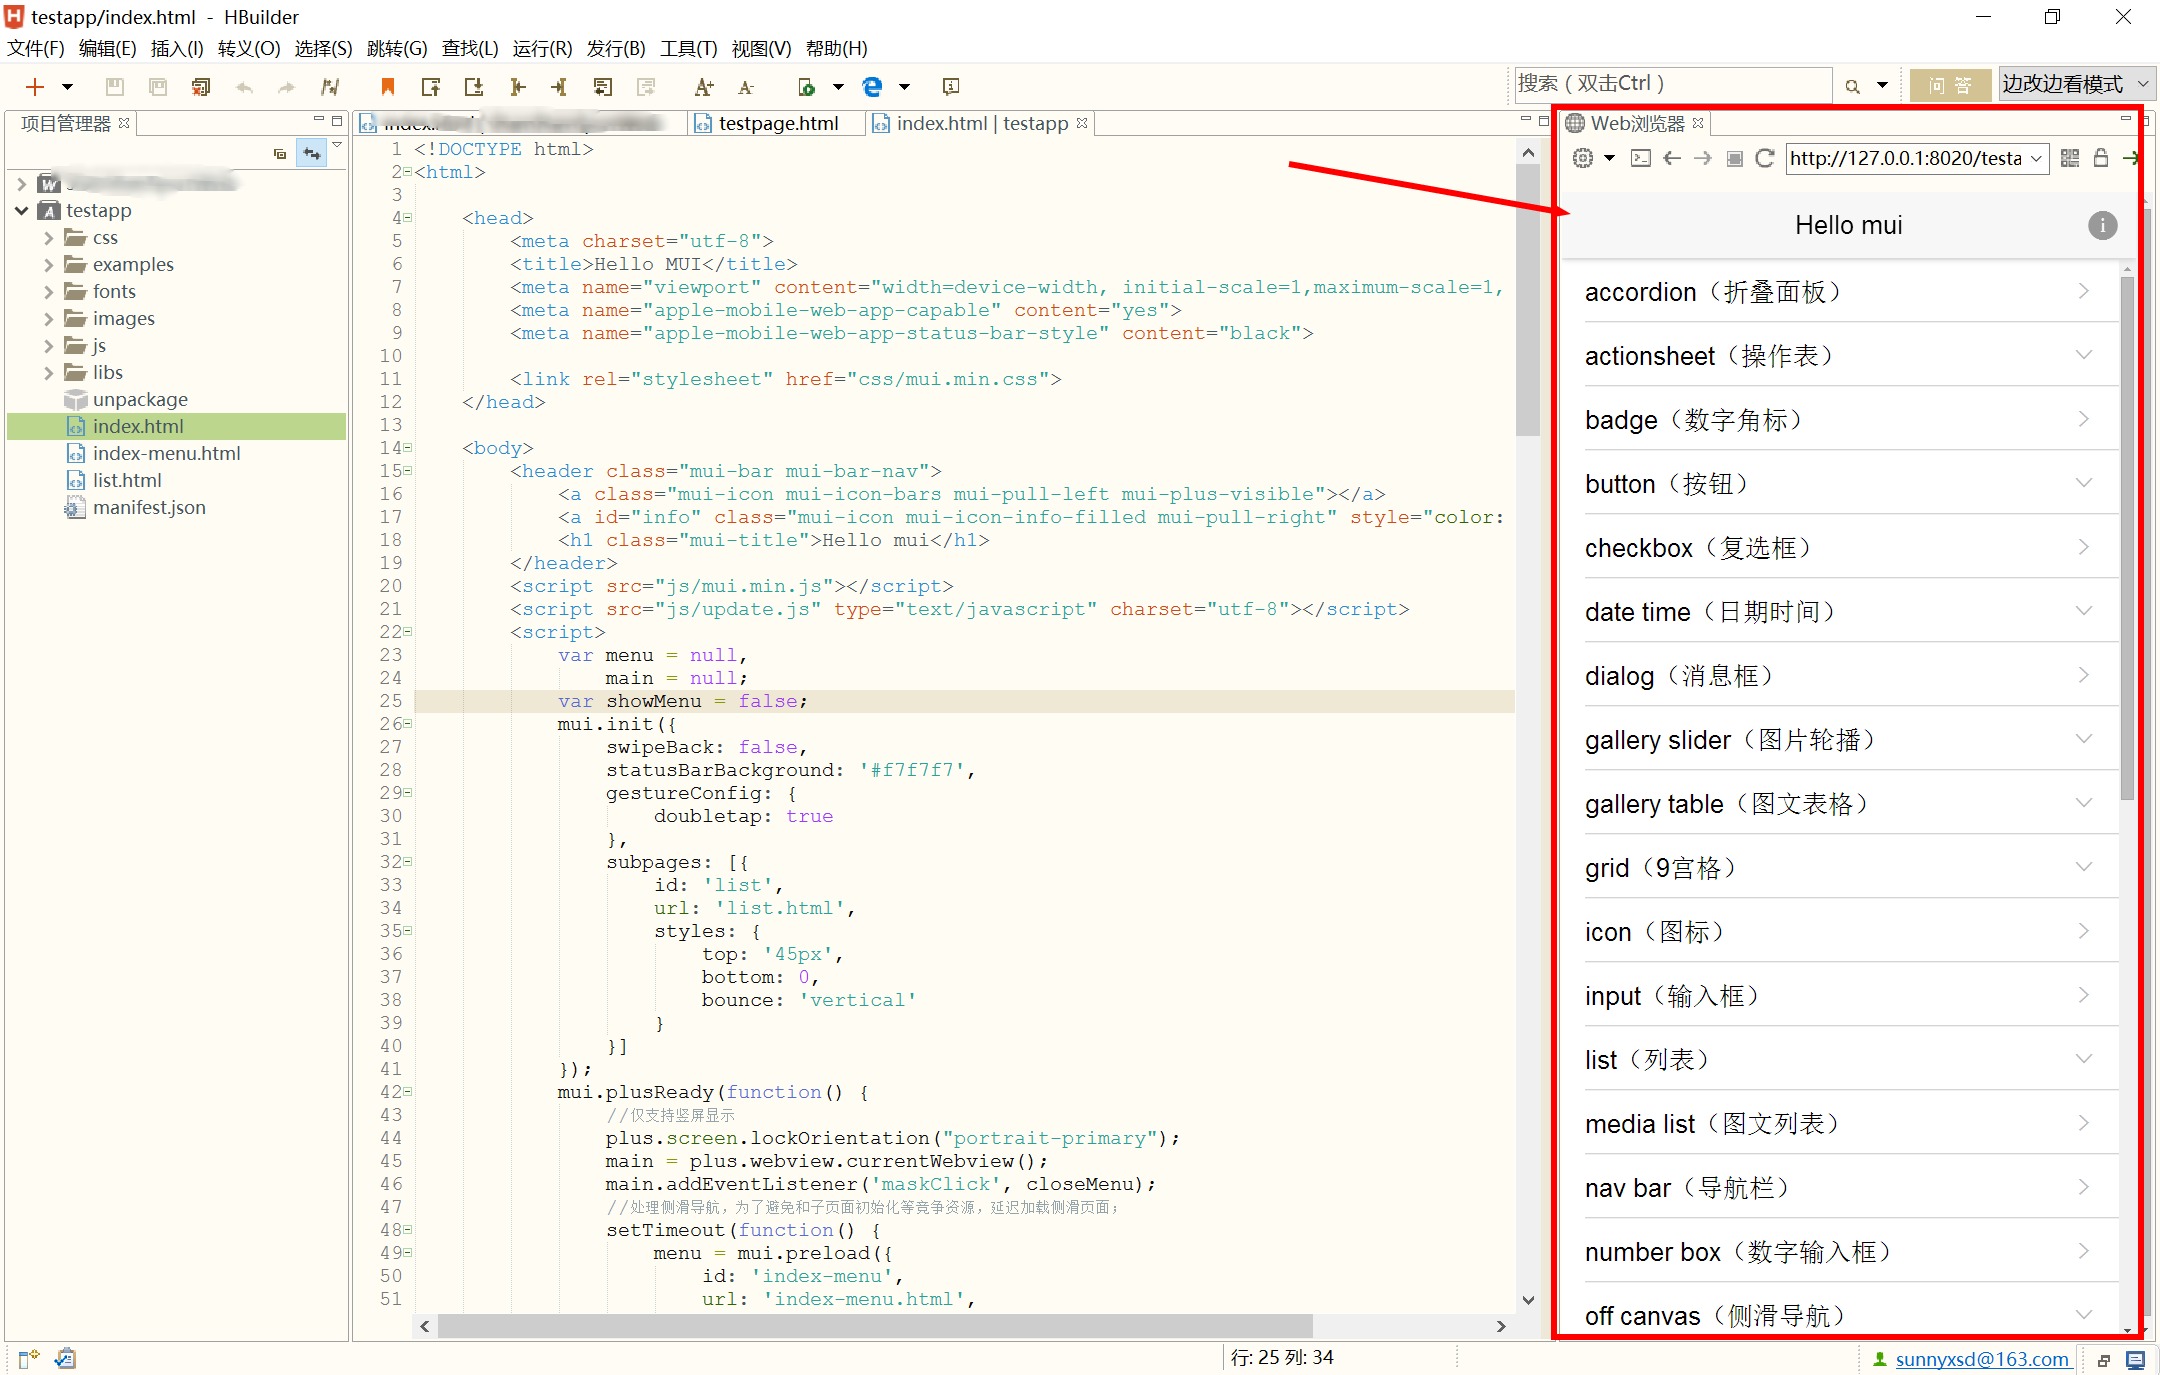The image size is (2160, 1375).
Task: Click the Web browser page scrollbar
Action: [x=2127, y=538]
